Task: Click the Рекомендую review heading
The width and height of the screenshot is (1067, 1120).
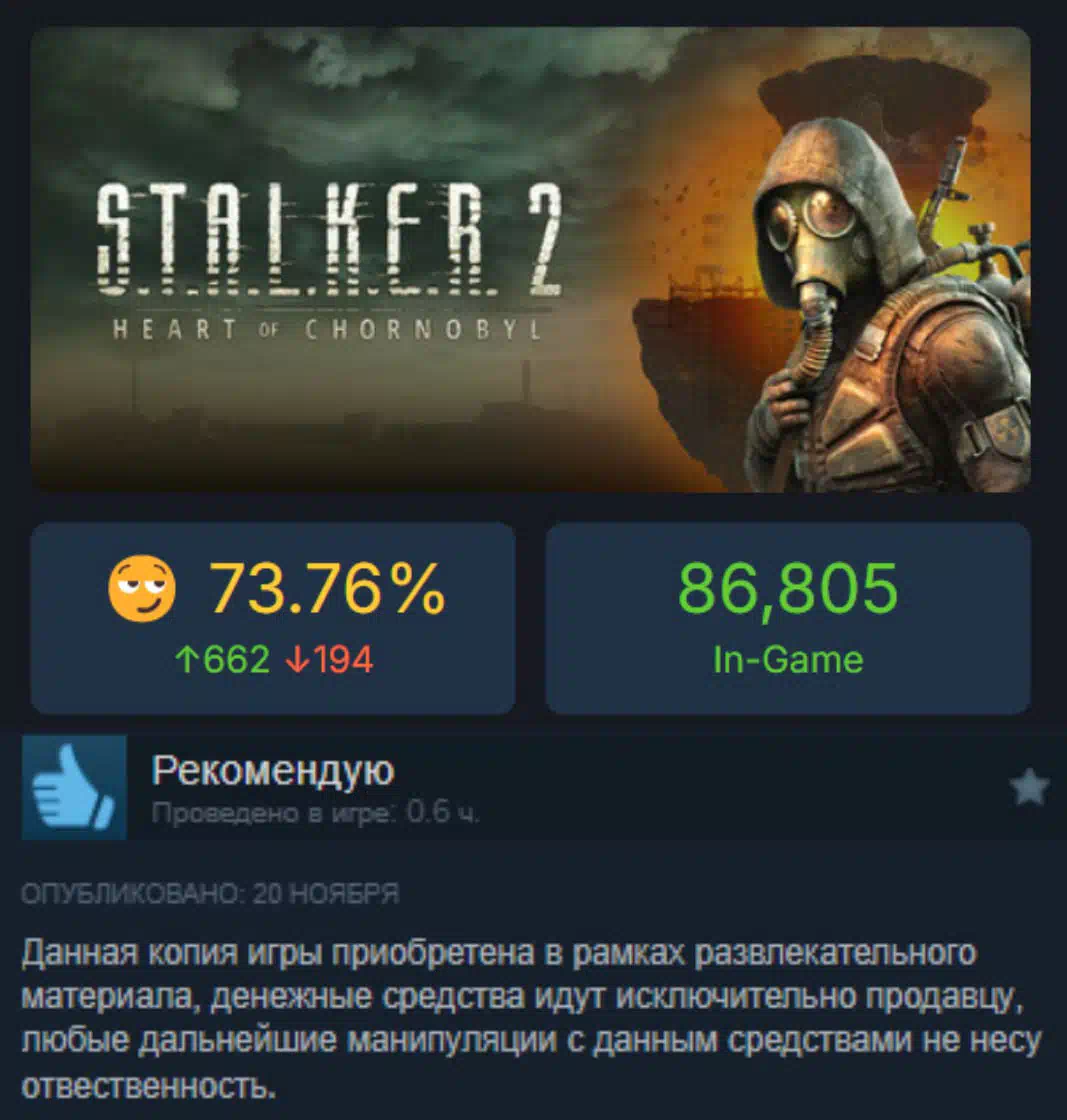Action: pos(273,771)
